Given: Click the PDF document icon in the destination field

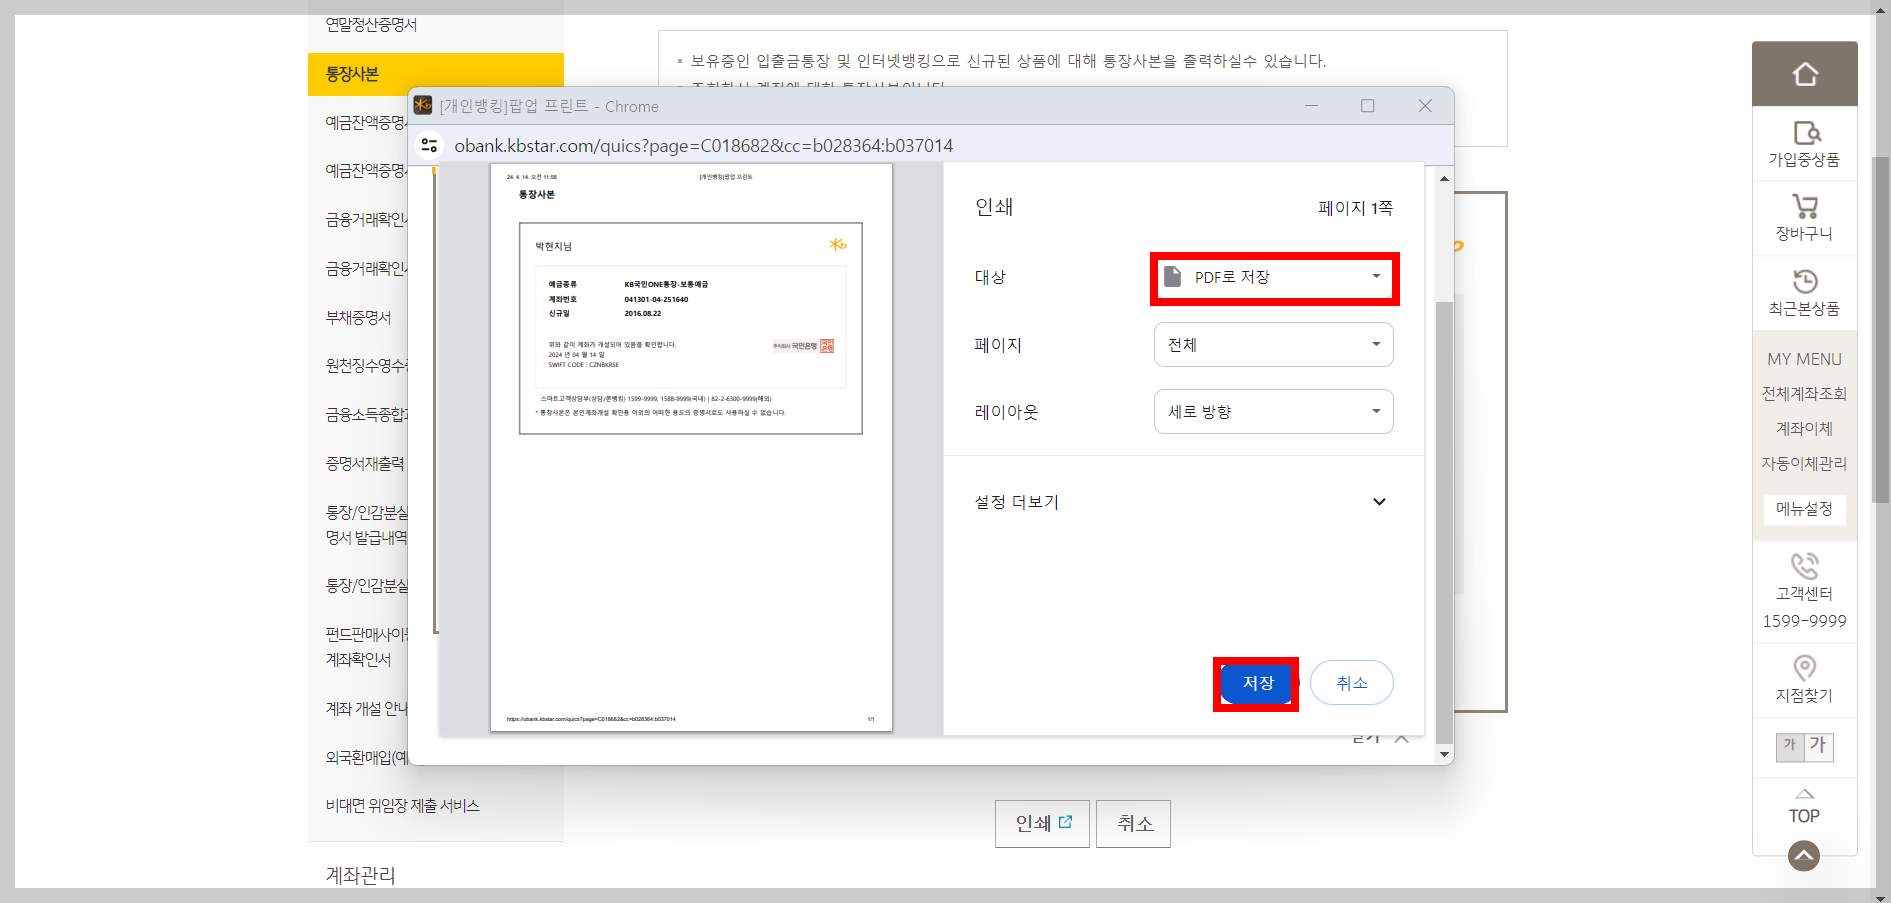Looking at the screenshot, I should (1172, 278).
